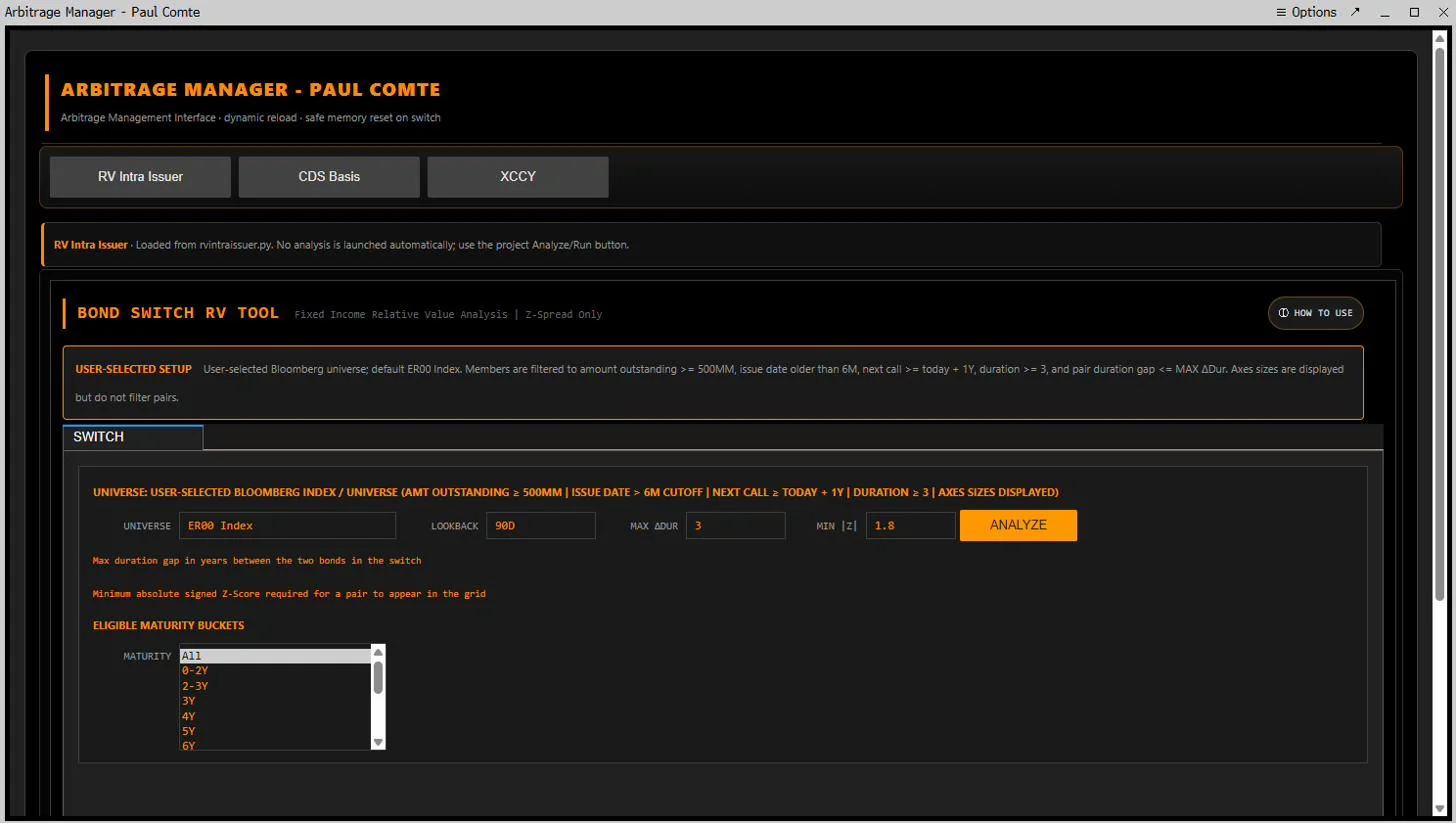Select All in the maturity list
The height and width of the screenshot is (840, 1456).
click(275, 656)
